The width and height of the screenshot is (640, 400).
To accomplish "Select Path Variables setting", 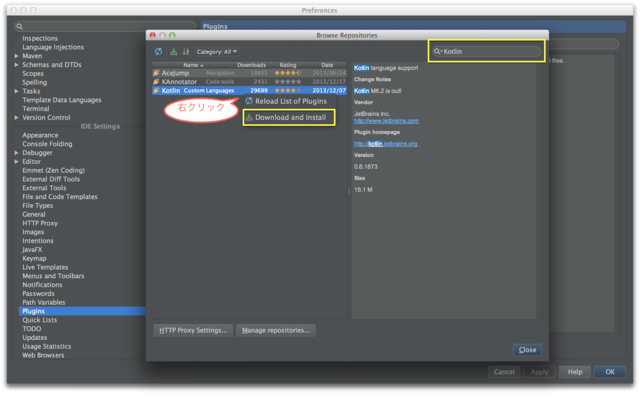I will (x=44, y=302).
